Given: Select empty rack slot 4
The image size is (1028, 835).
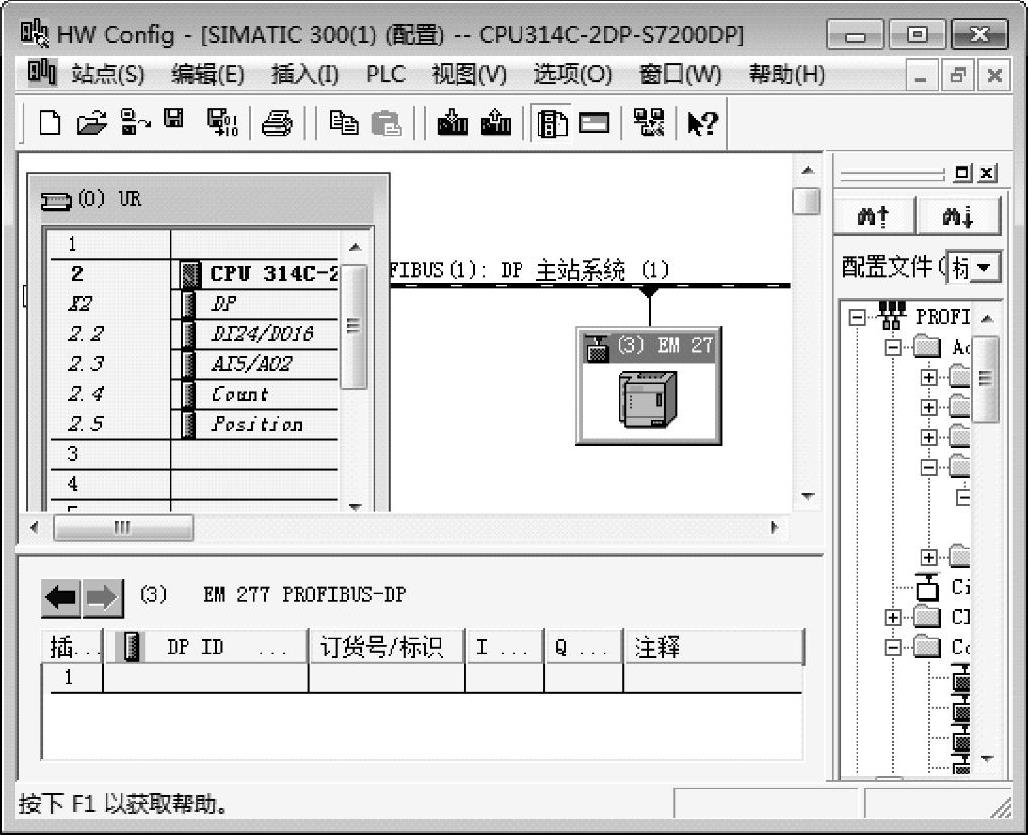Looking at the screenshot, I should pos(194,484).
